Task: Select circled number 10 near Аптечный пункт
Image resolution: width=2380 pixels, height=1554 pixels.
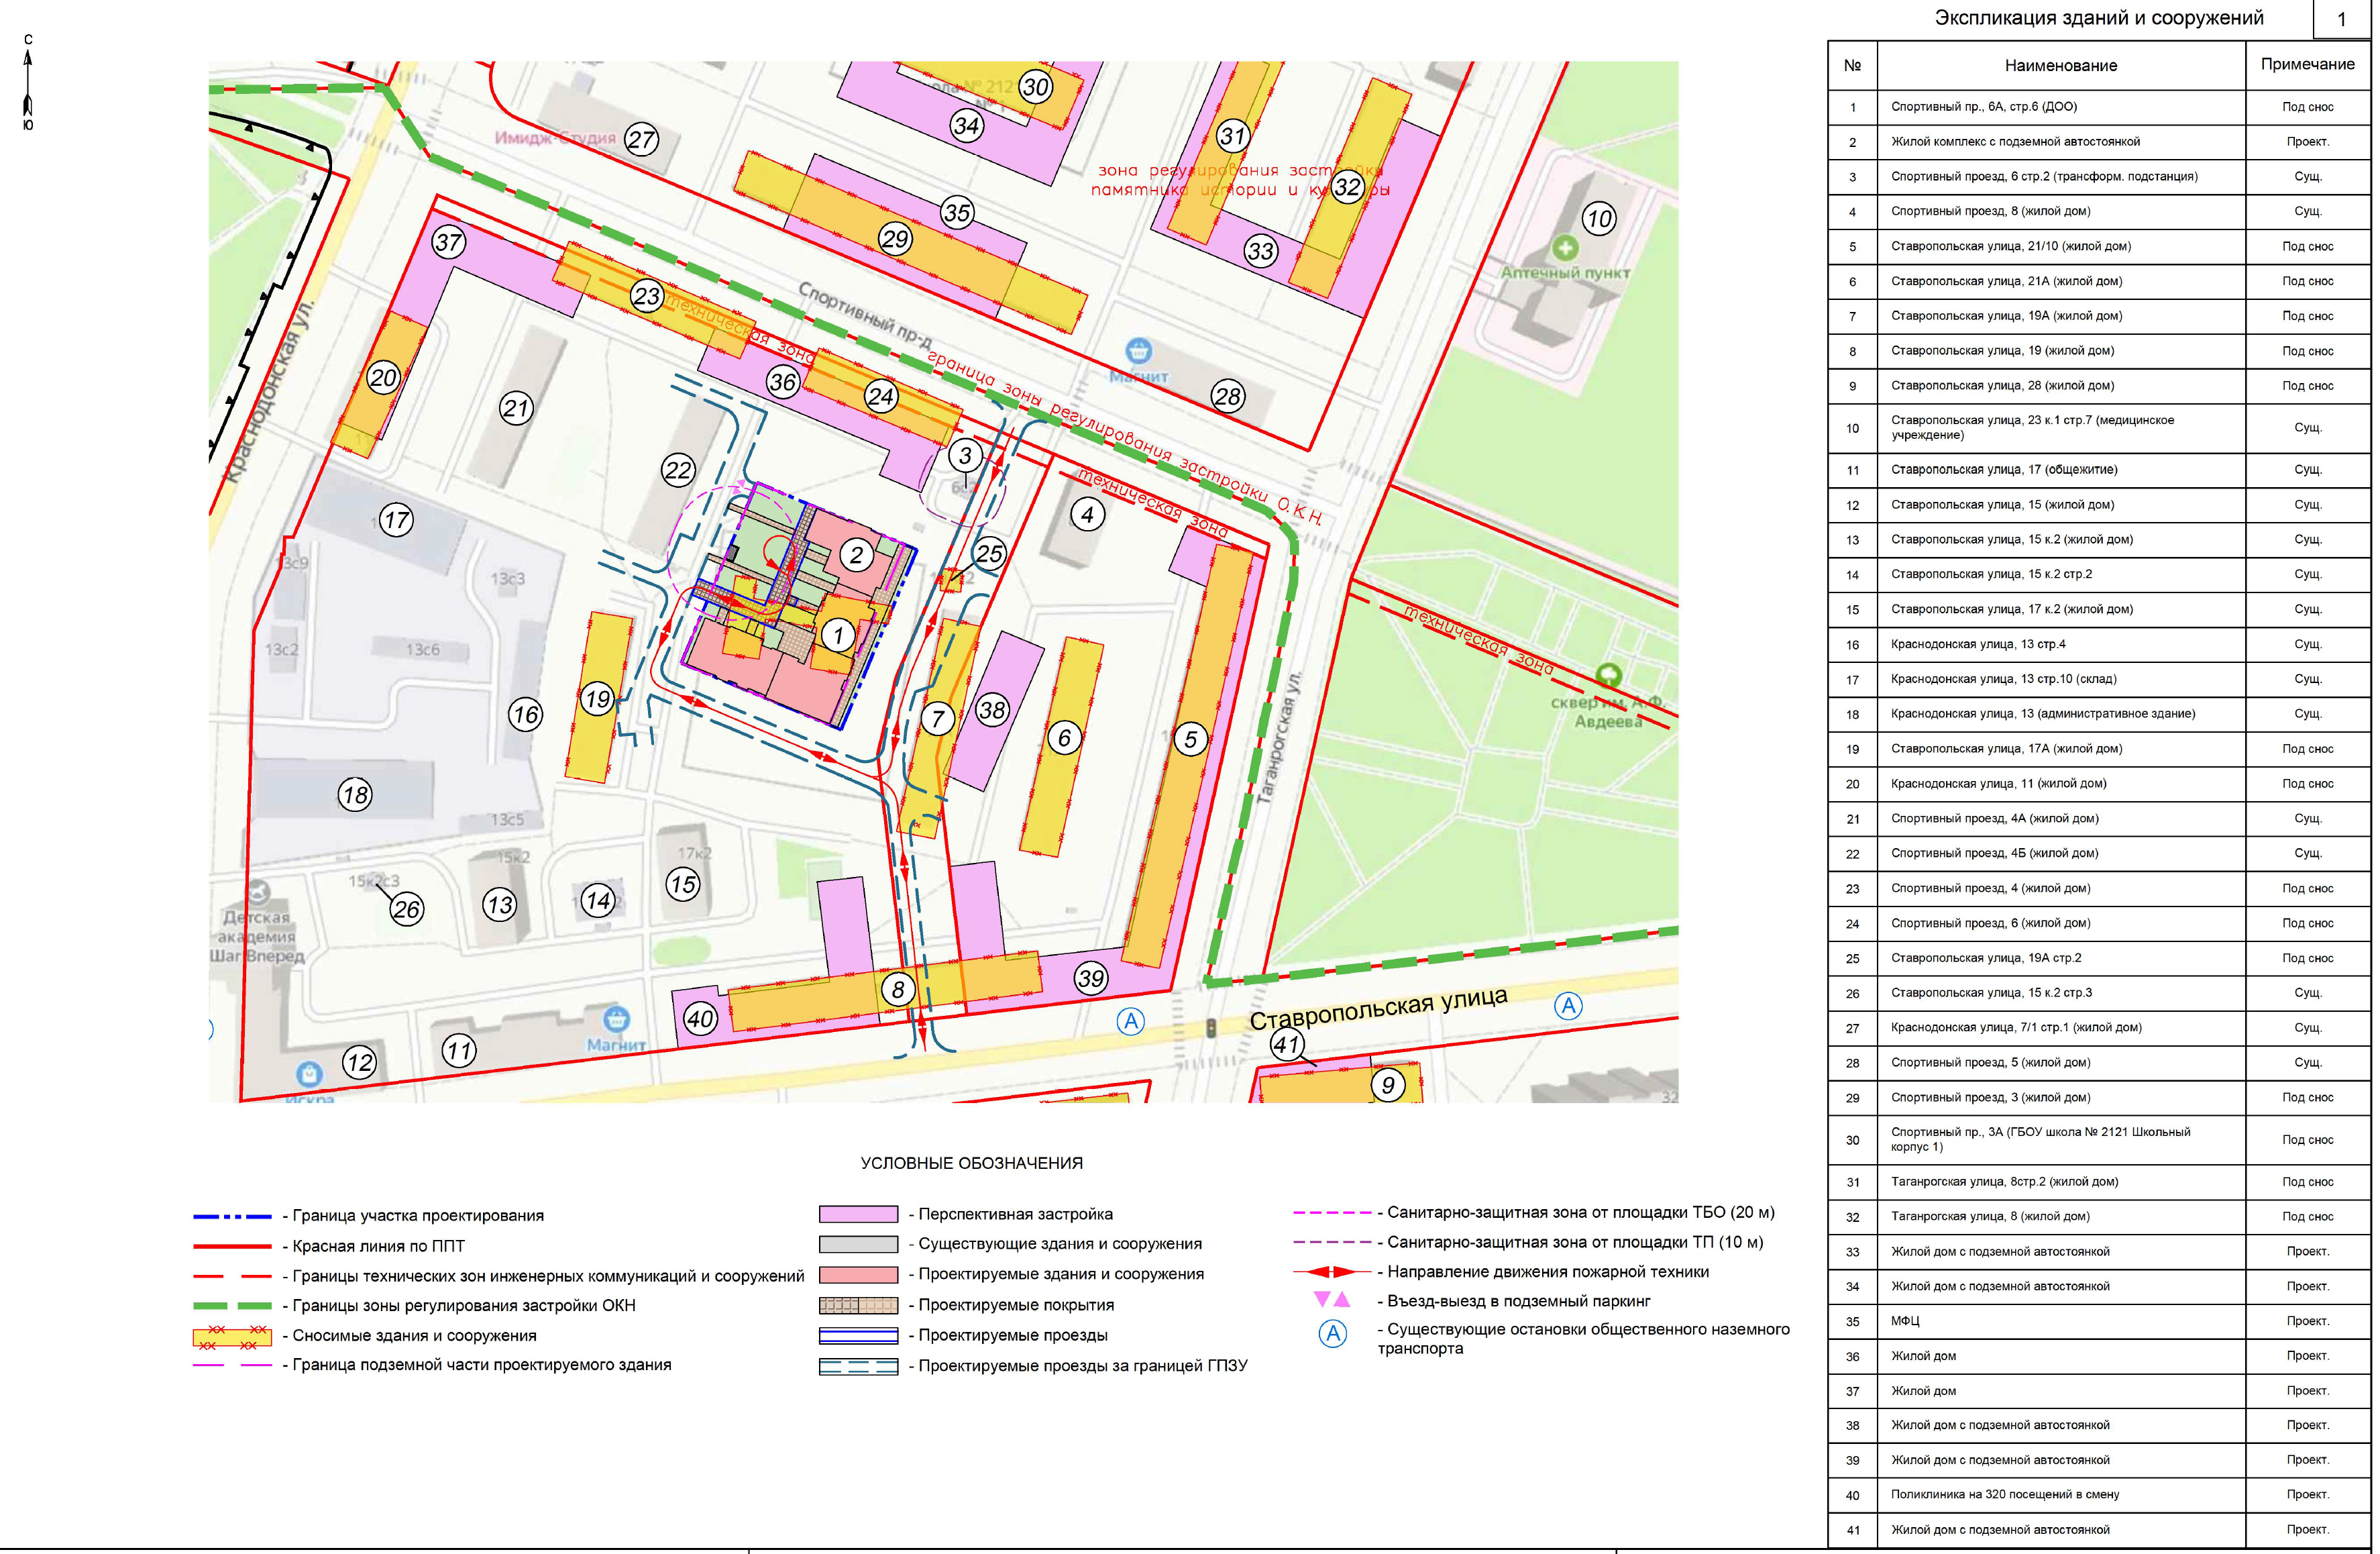Action: pyautogui.click(x=1599, y=218)
